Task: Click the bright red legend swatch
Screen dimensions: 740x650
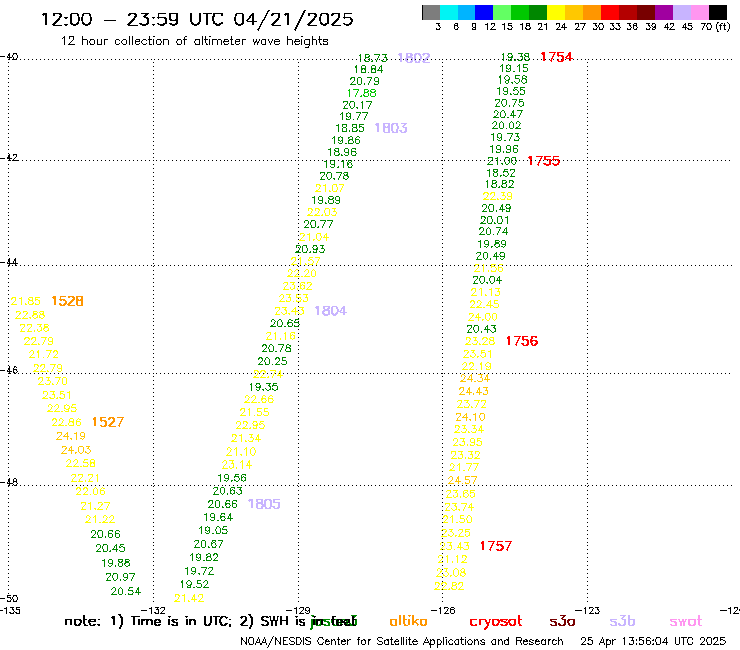Action: click(610, 12)
